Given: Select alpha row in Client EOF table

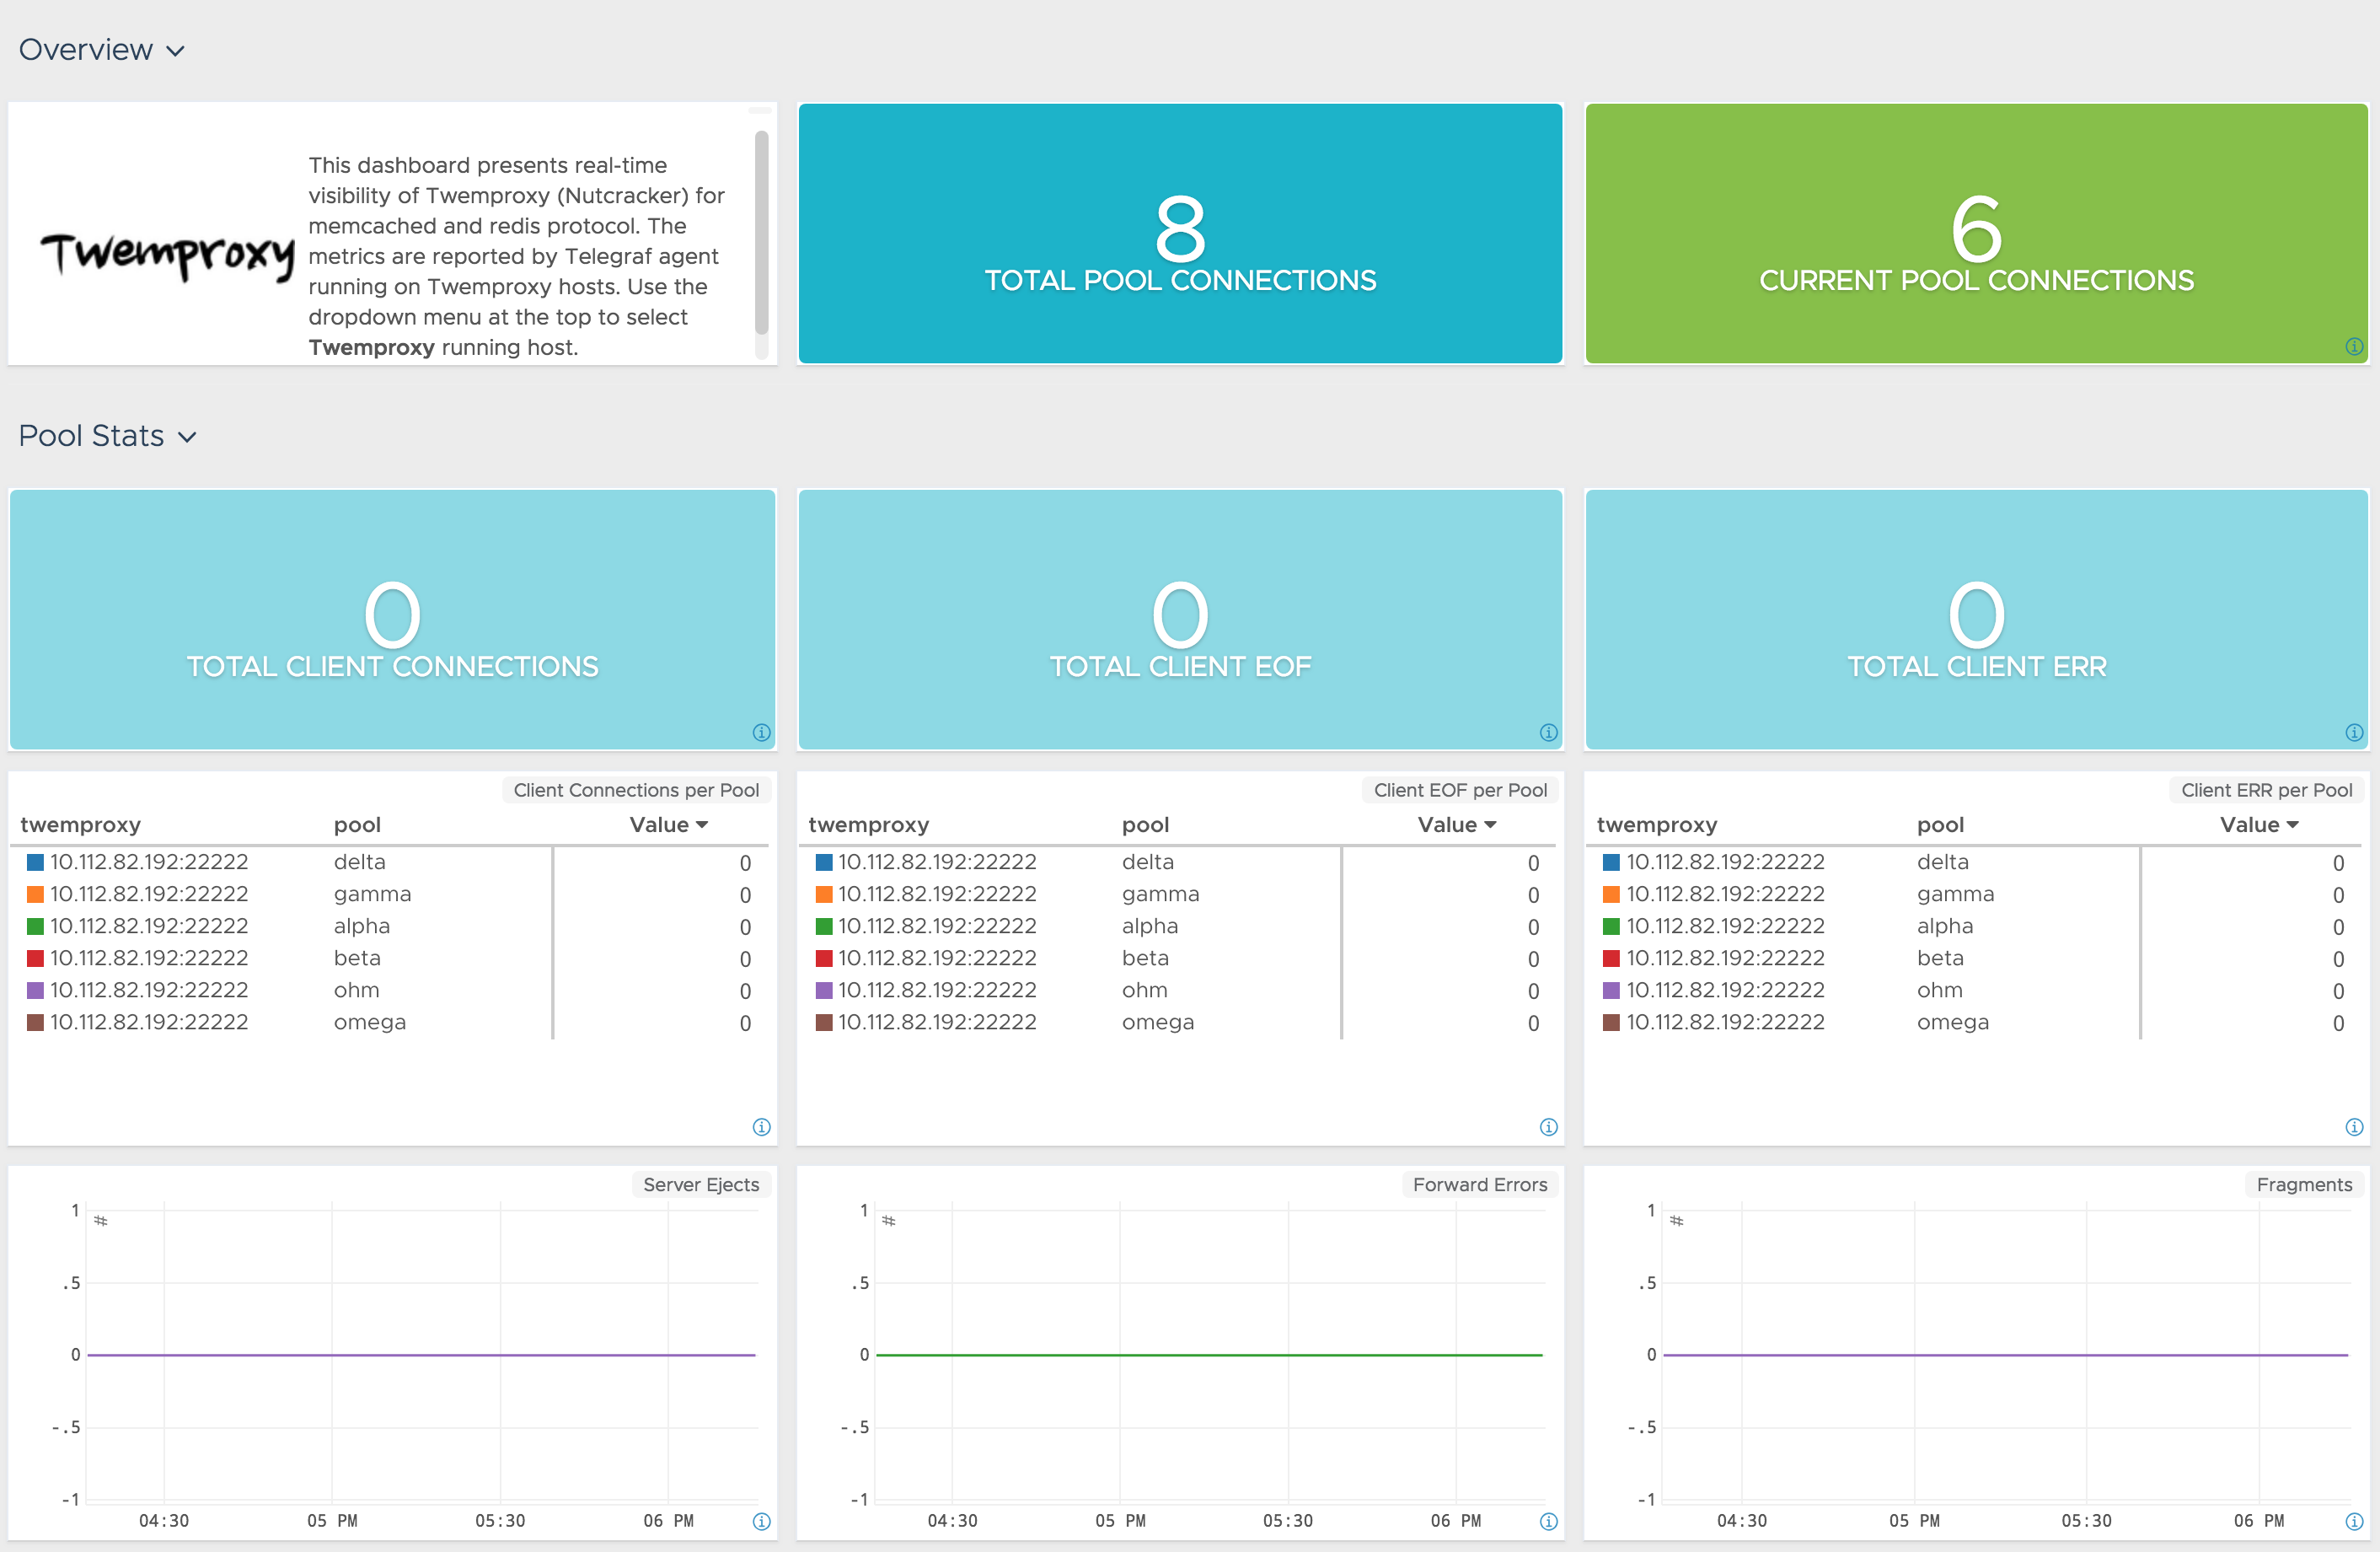Looking at the screenshot, I should click(x=1178, y=926).
